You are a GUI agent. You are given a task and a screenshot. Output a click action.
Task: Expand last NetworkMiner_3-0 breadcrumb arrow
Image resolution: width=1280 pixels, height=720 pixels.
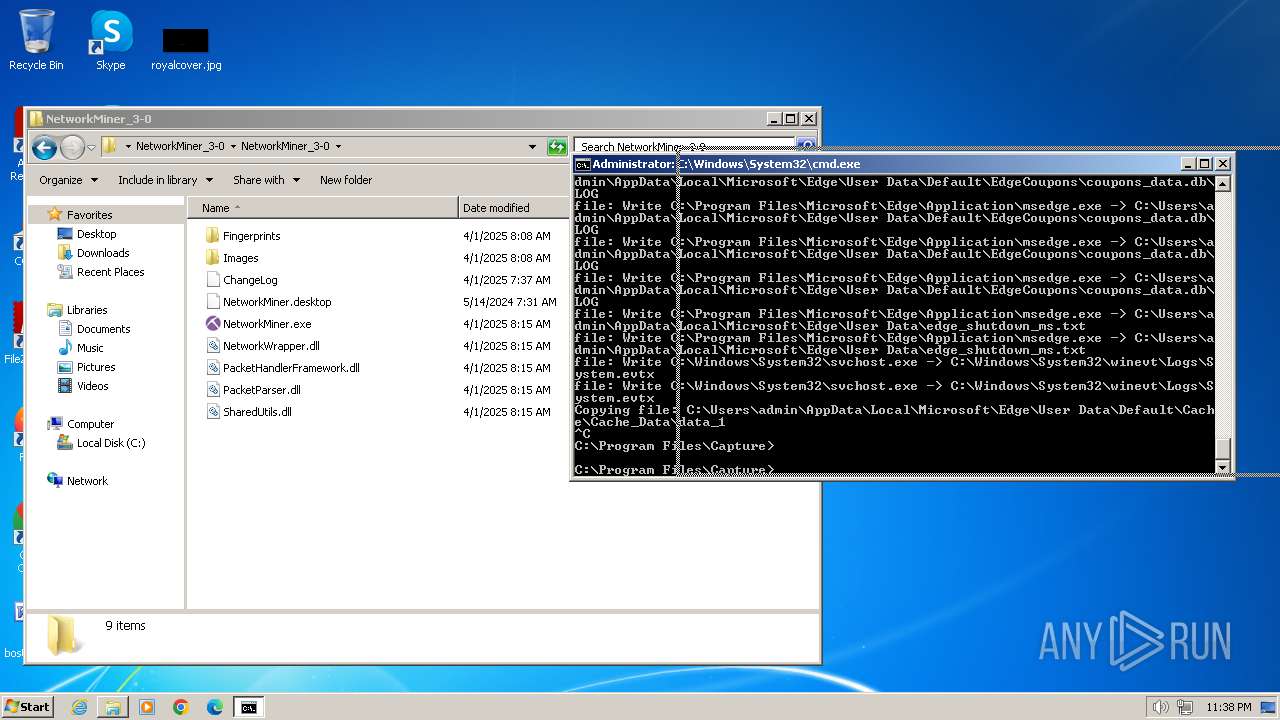pyautogui.click(x=338, y=147)
